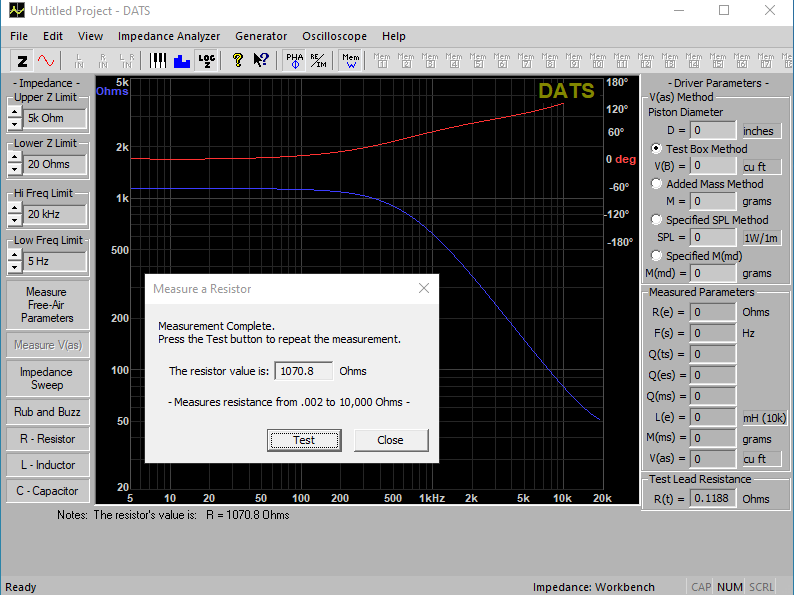The height and width of the screenshot is (595, 794).
Task: Decrease the Upper Z Limit with down arrow
Action: coord(15,124)
